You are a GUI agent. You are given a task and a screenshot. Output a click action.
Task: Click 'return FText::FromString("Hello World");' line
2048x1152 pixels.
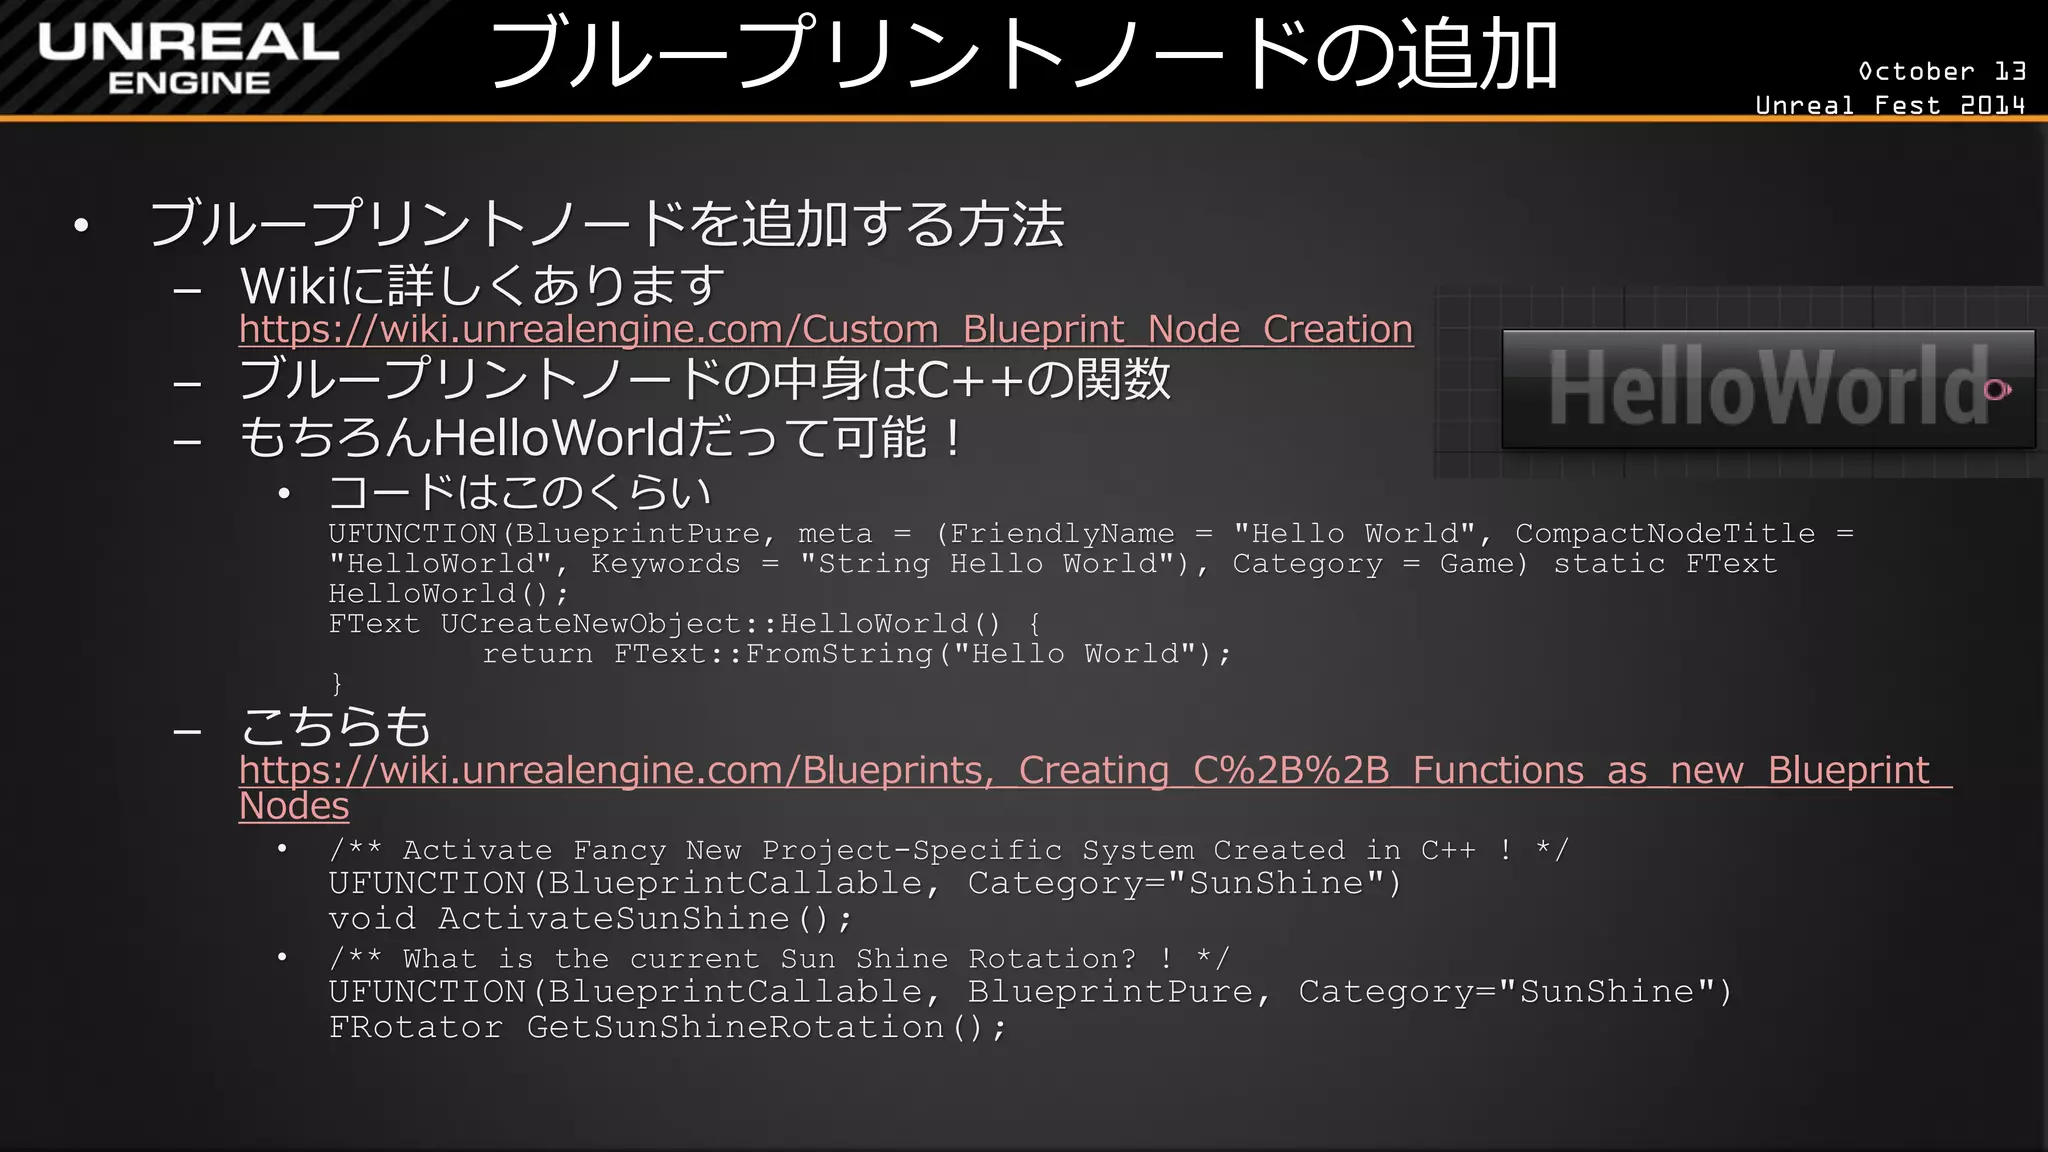pos(857,654)
